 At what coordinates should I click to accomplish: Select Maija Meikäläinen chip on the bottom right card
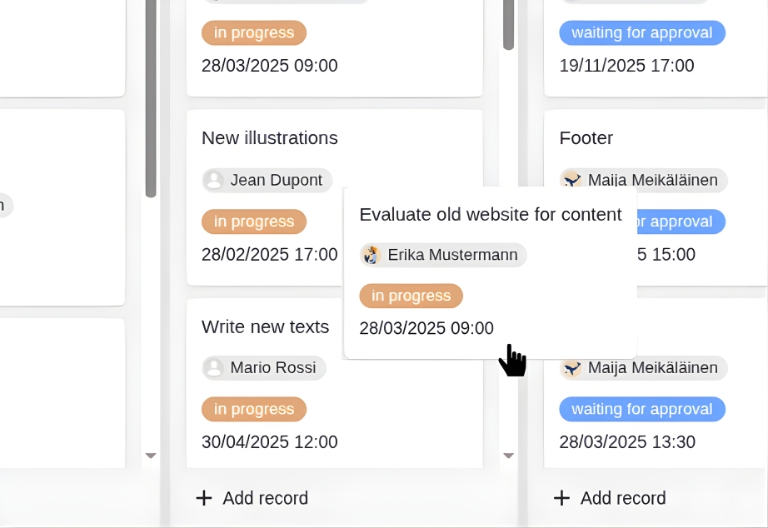pos(643,367)
